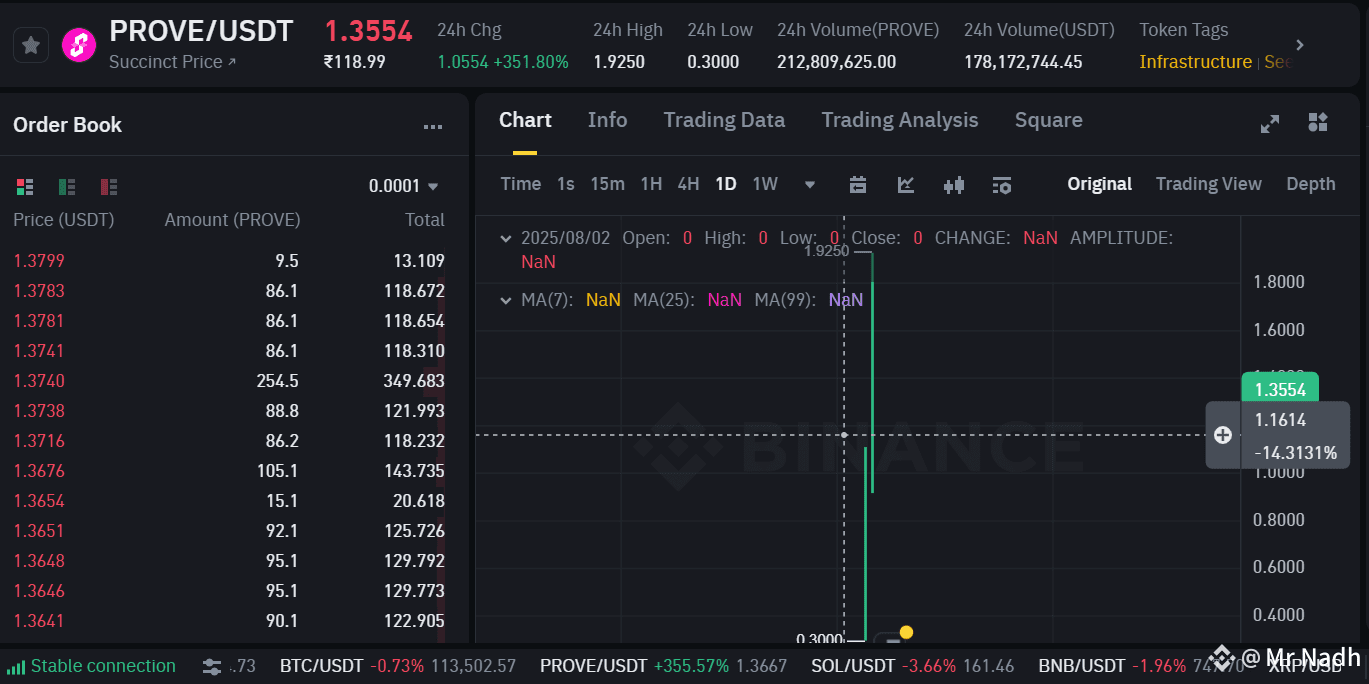1369x684 pixels.
Task: Select the 1s chart interval
Action: pyautogui.click(x=566, y=184)
